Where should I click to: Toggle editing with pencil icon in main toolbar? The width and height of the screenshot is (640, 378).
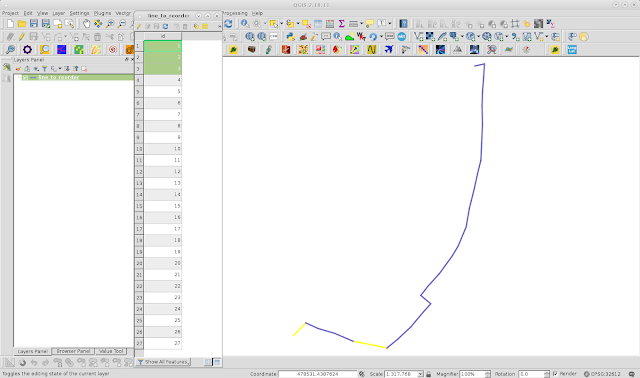click(x=22, y=37)
